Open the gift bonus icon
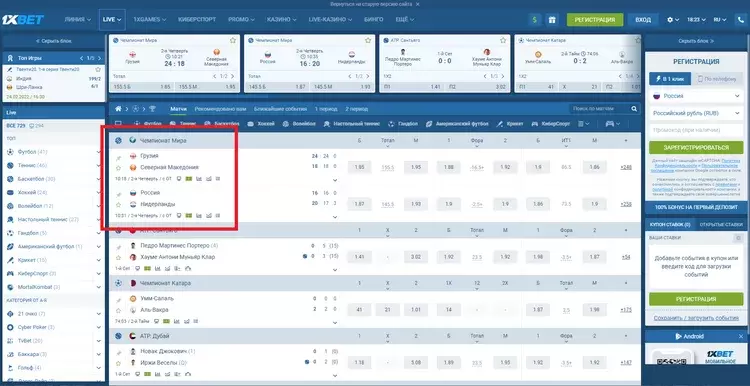The width and height of the screenshot is (750, 386). point(552,20)
